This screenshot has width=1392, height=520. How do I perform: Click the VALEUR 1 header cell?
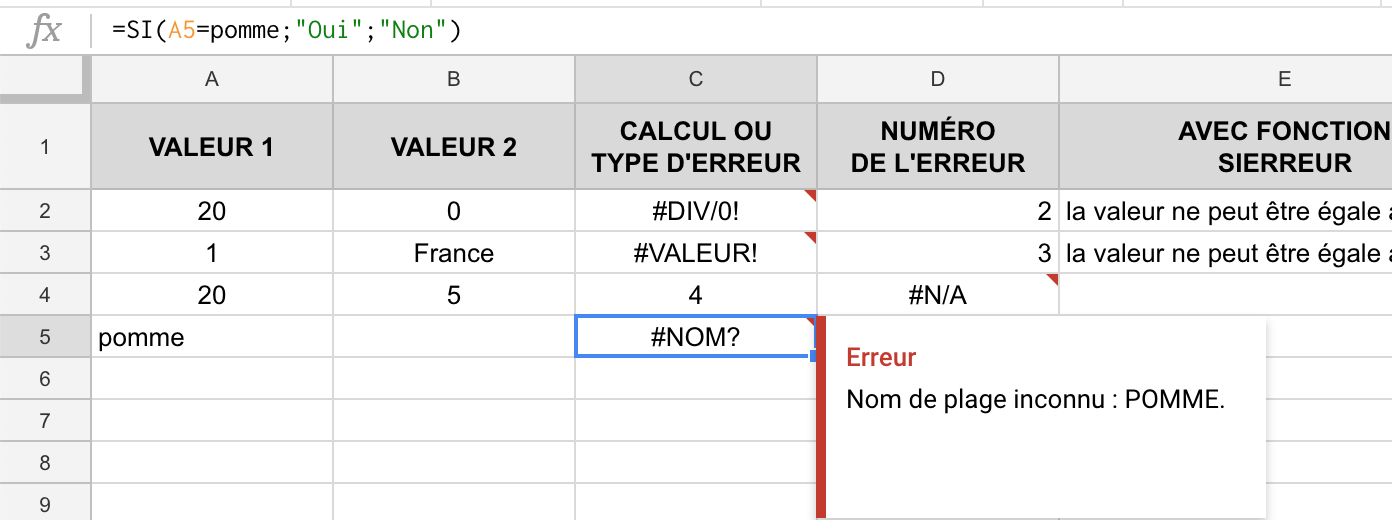point(211,147)
